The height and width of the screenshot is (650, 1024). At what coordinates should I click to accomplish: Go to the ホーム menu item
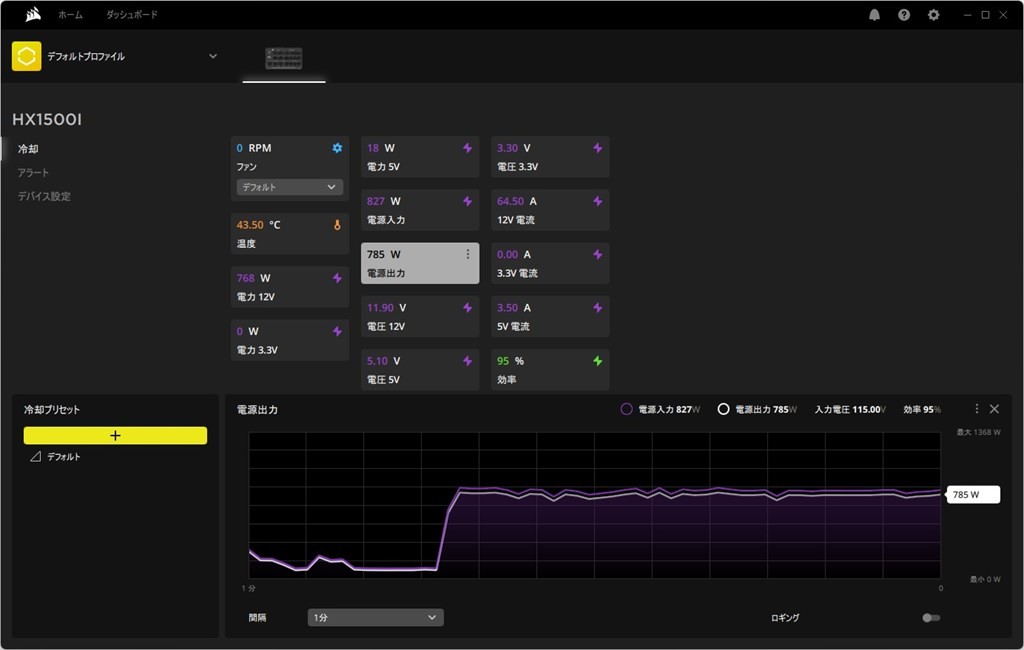[x=70, y=15]
